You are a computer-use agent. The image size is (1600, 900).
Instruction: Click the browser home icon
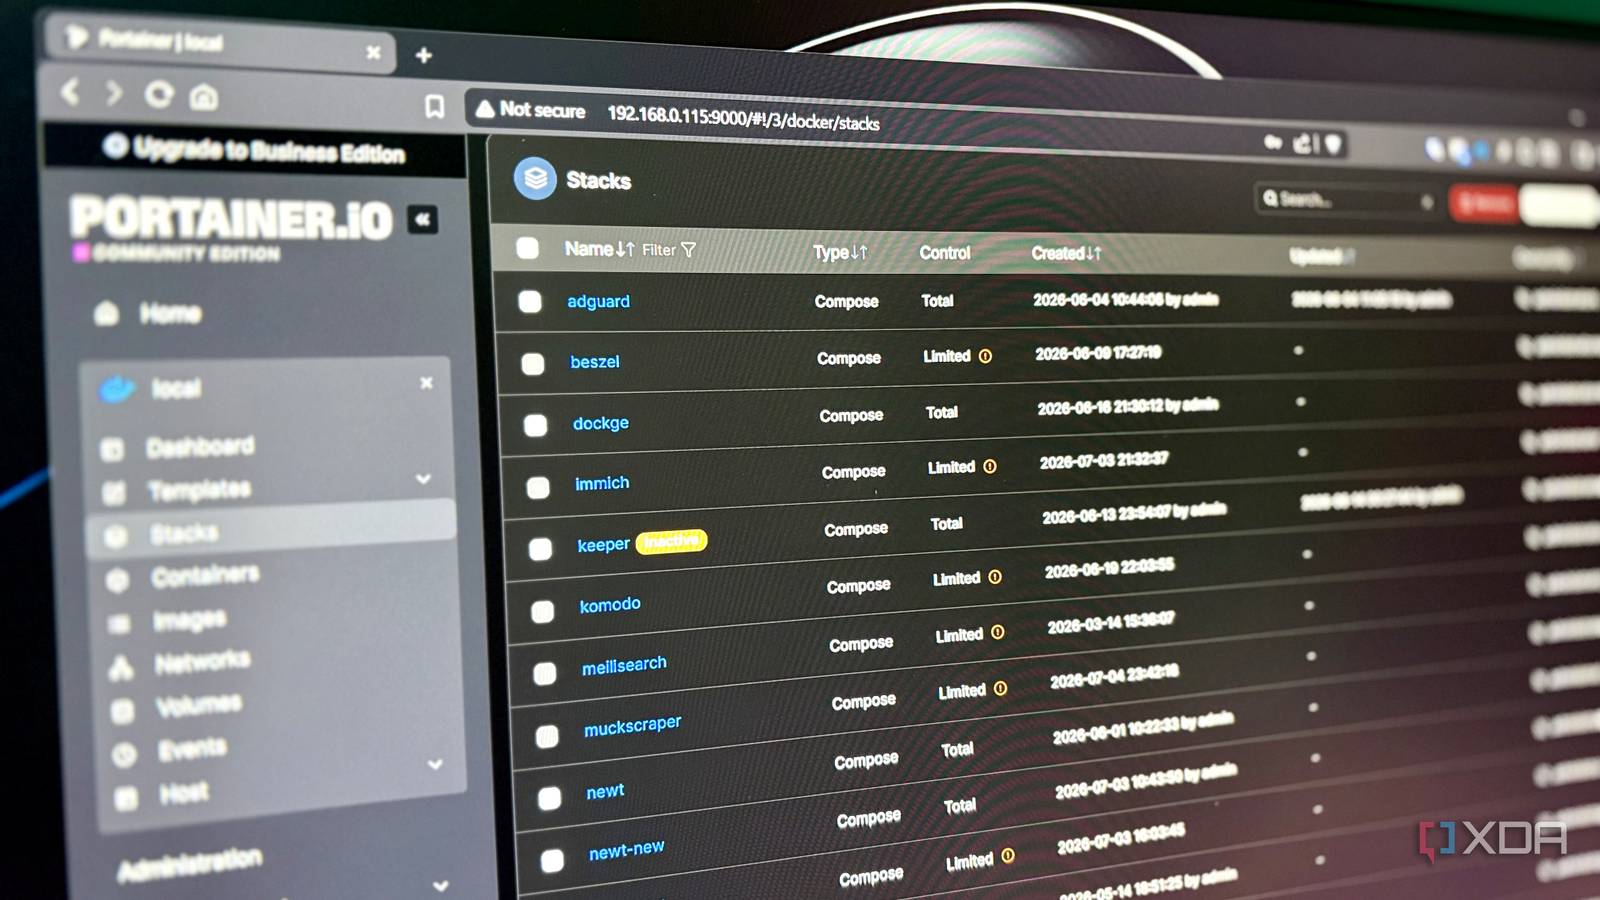click(x=204, y=97)
